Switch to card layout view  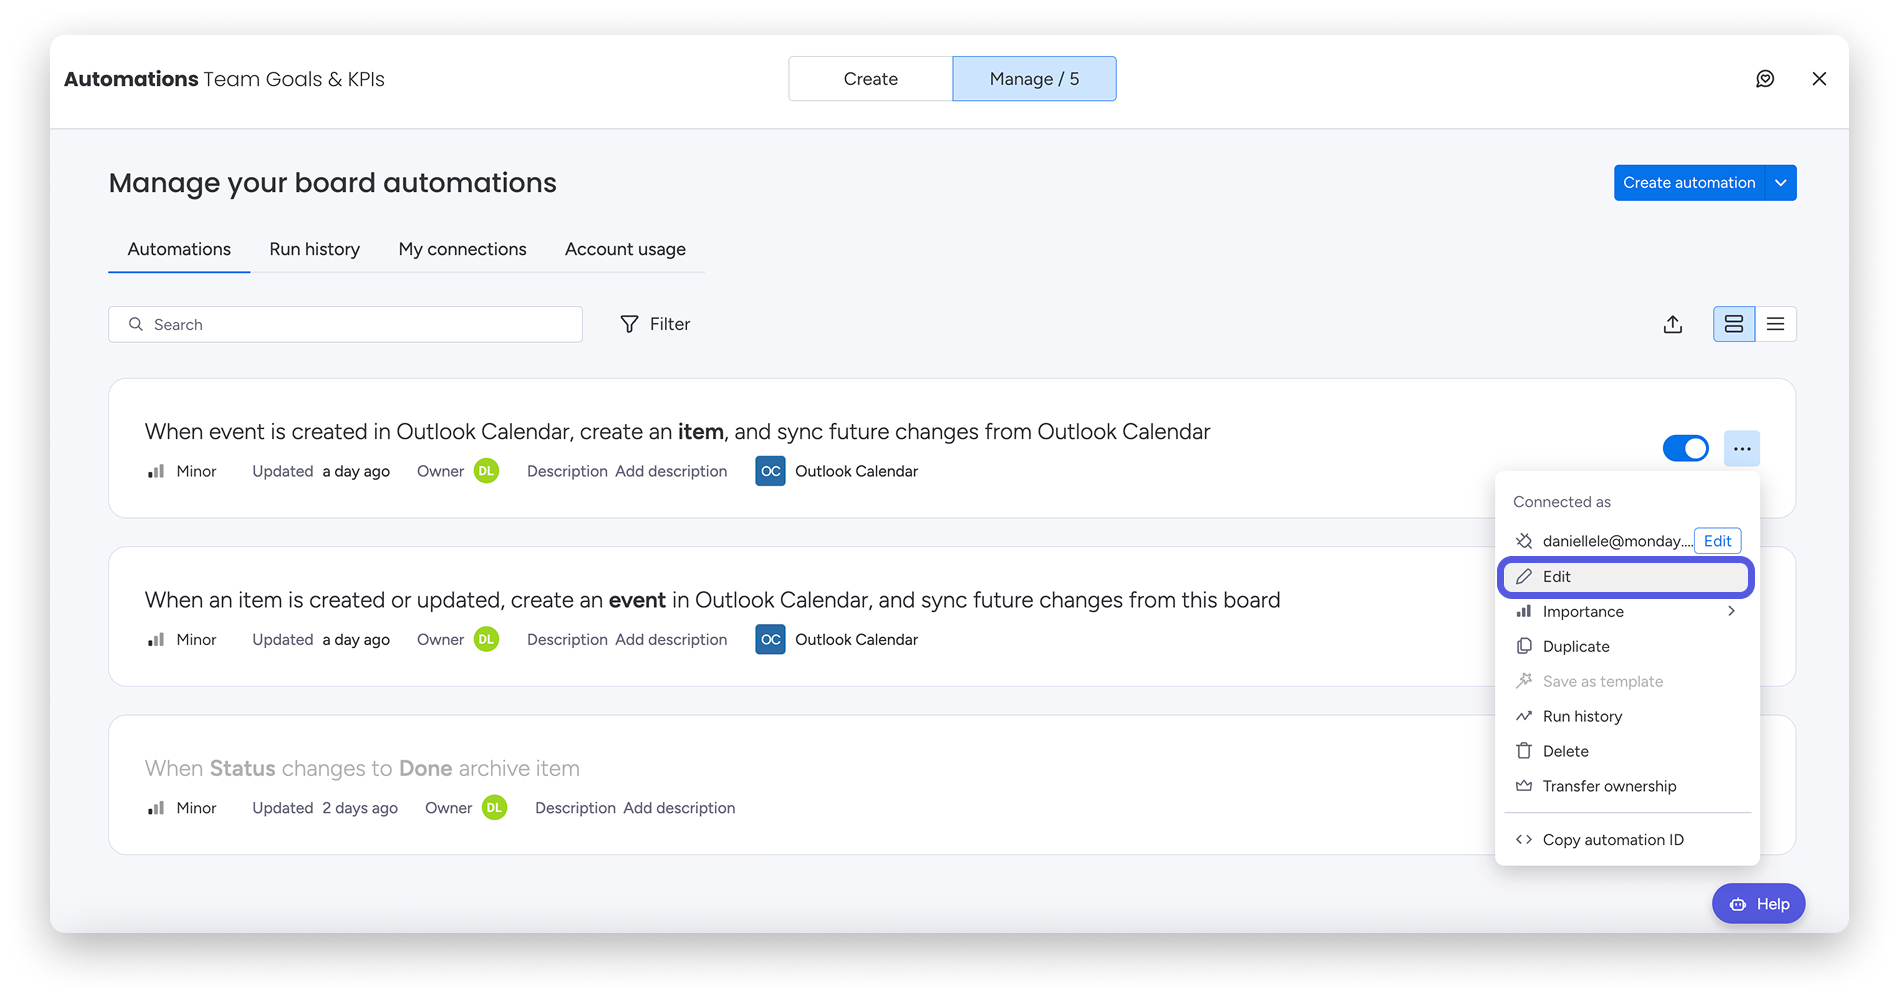pos(1734,324)
